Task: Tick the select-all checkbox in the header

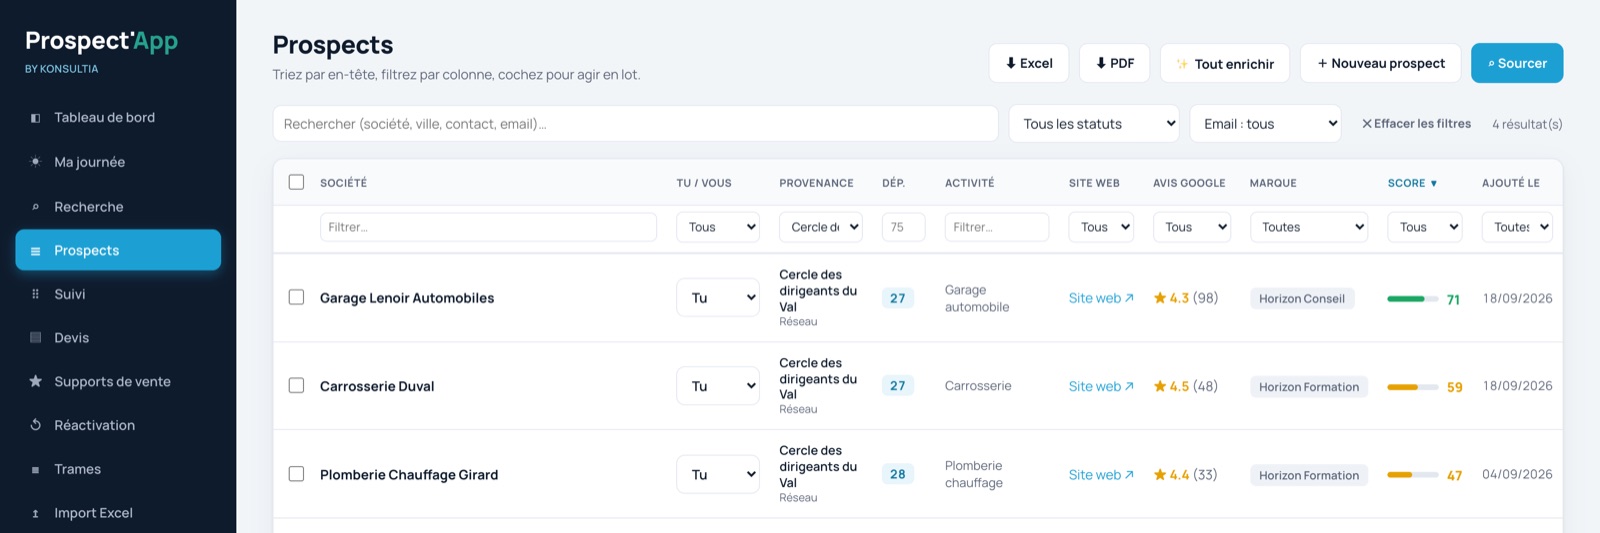Action: coord(296,182)
